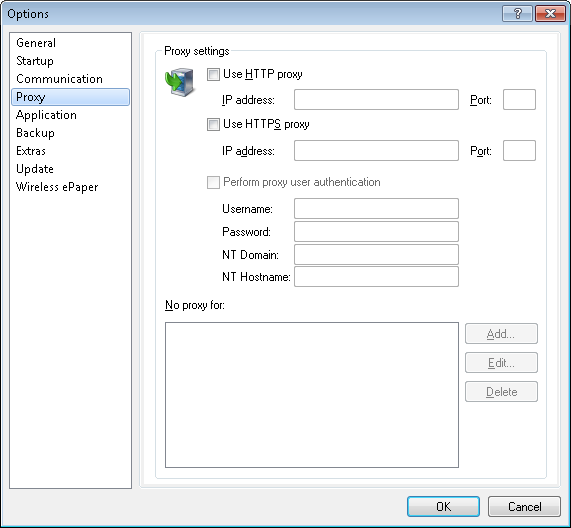The image size is (571, 528).
Task: Click the NT Domain text field
Action: (376, 255)
